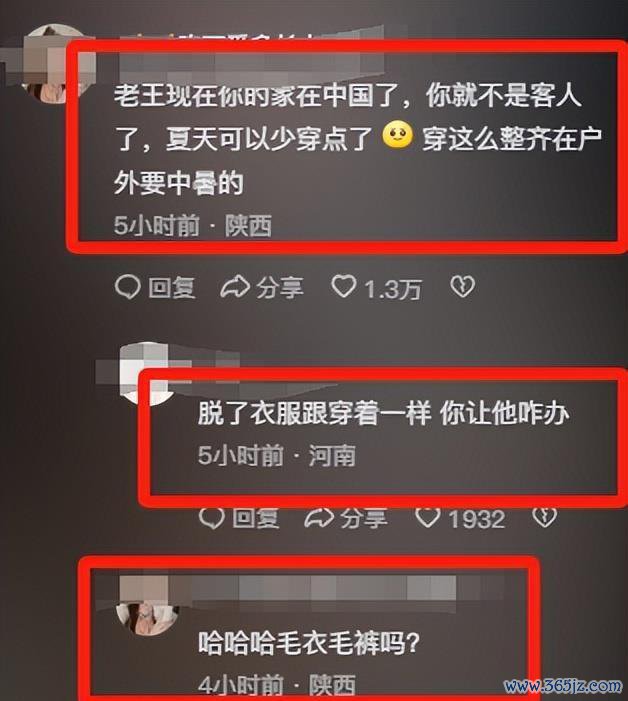Tap 分享 text under Henan comment
Viewport: 628px width, 701px height.
(364, 519)
